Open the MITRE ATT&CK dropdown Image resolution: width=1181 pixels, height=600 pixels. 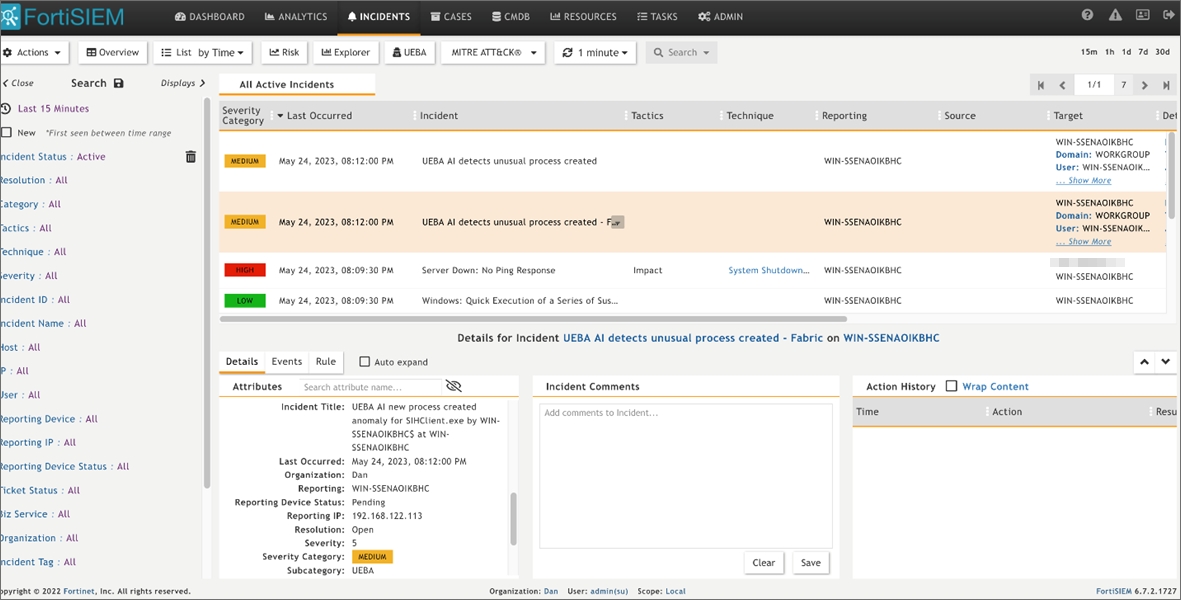492,51
